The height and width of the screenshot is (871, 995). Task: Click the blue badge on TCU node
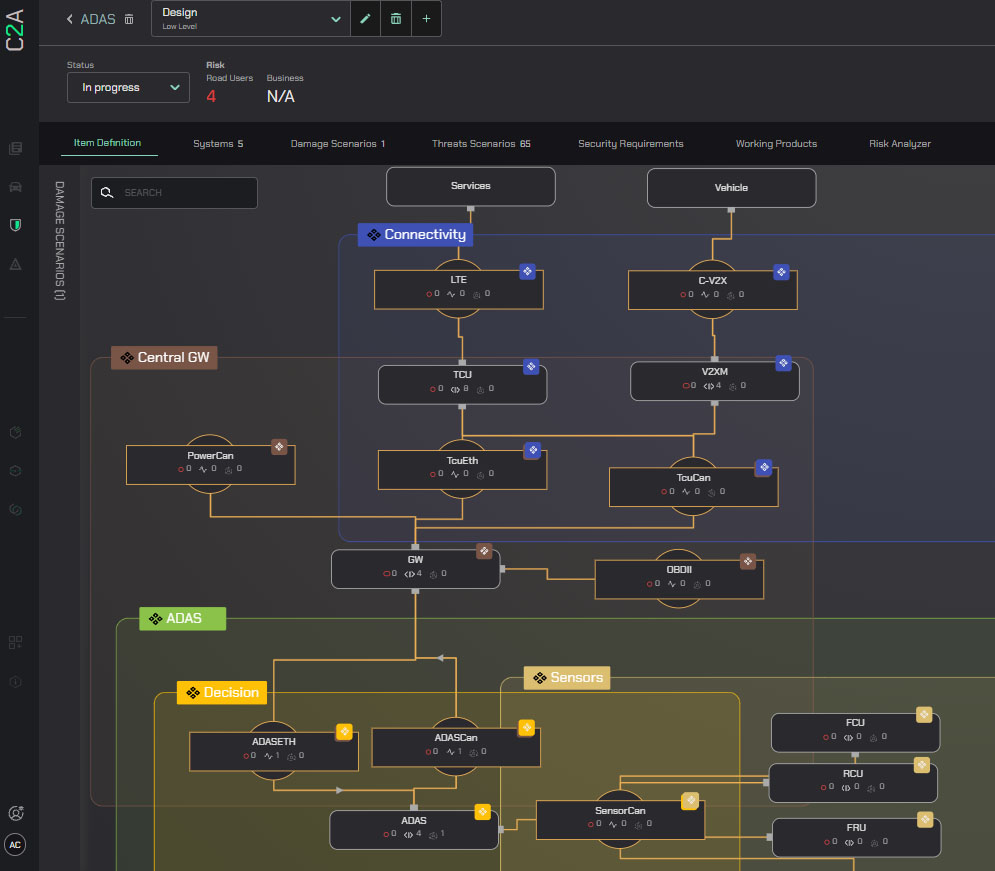coord(531,367)
